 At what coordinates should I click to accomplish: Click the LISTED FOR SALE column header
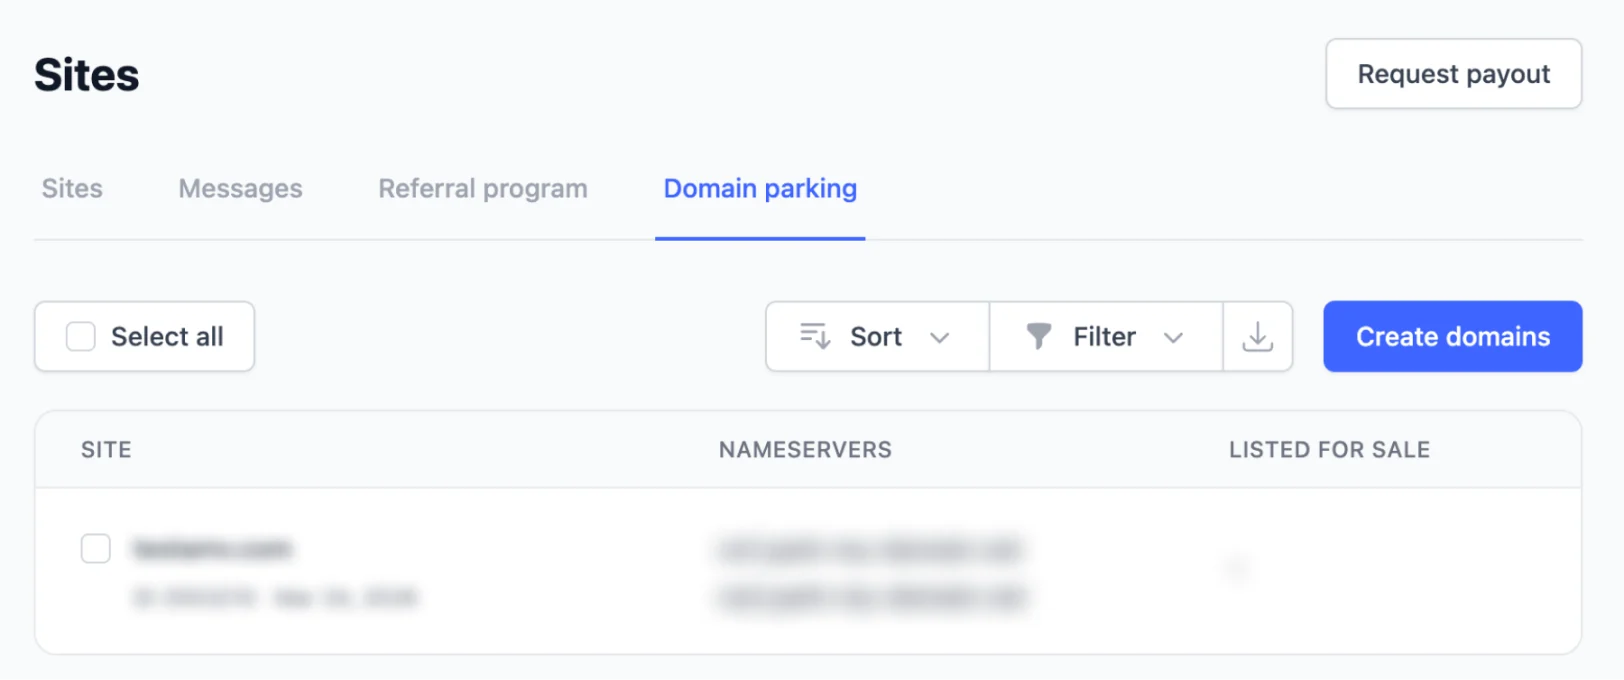pyautogui.click(x=1329, y=450)
